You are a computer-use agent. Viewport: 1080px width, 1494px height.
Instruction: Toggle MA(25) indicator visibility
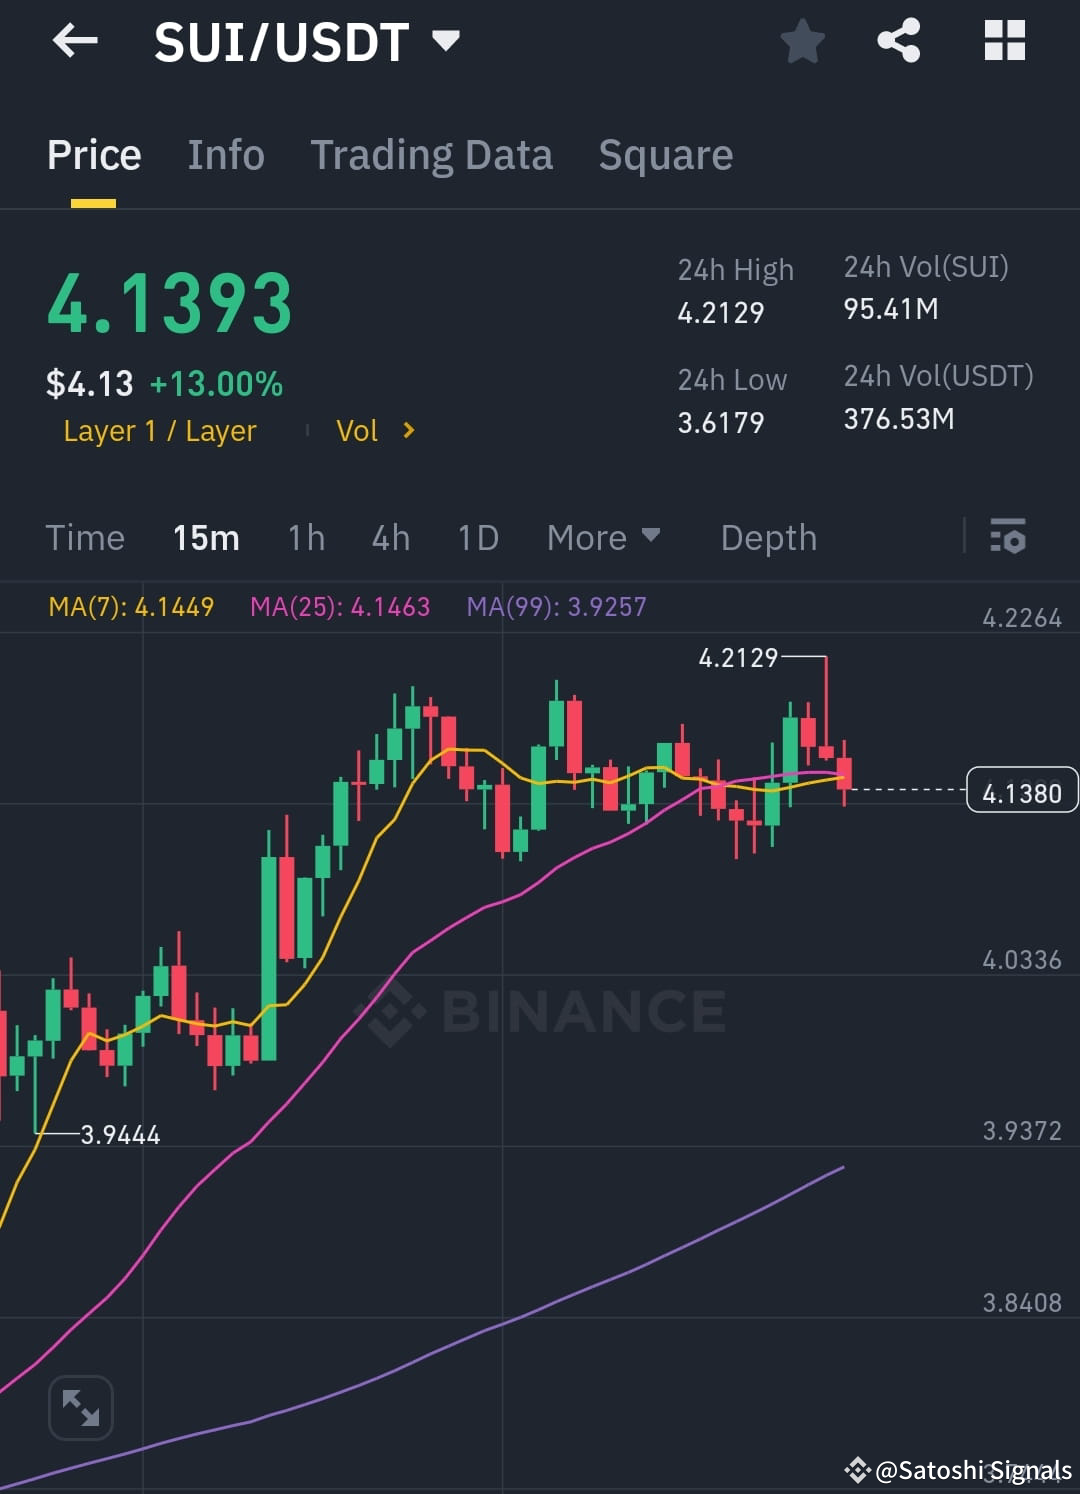(x=341, y=607)
